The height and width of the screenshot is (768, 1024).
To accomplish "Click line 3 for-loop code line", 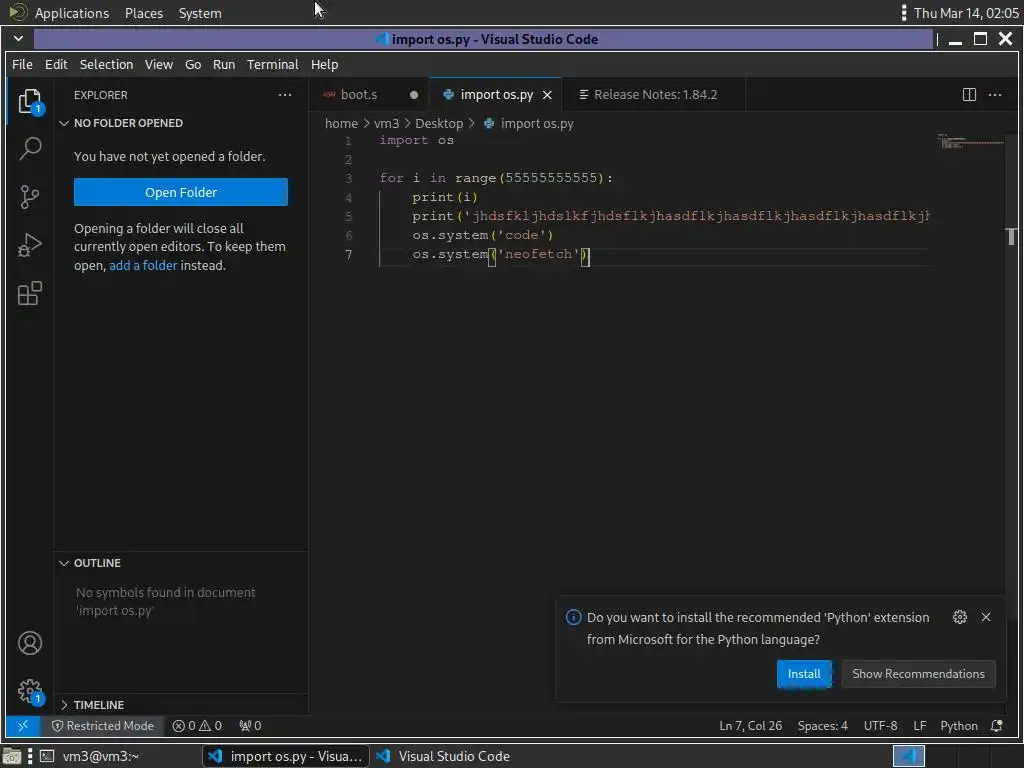I will tap(496, 178).
